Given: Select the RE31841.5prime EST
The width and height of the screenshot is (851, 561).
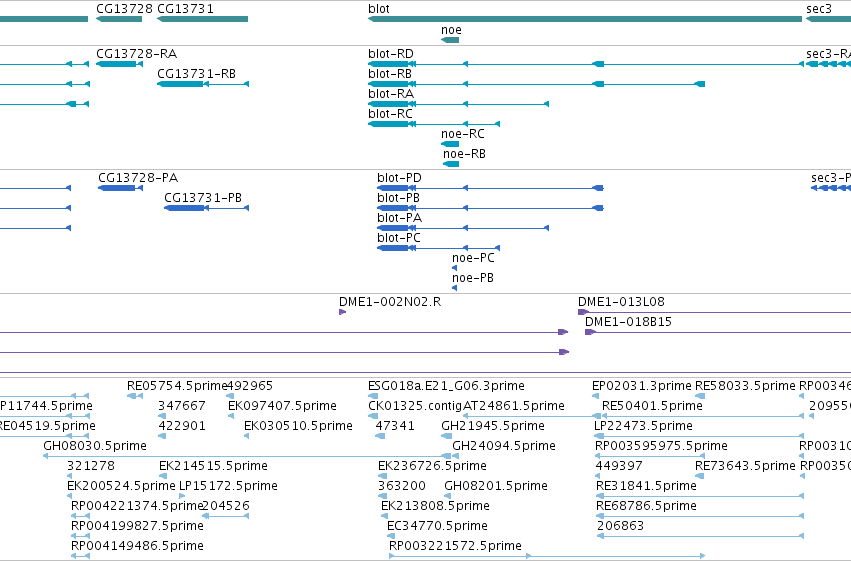Looking at the screenshot, I should (700, 496).
